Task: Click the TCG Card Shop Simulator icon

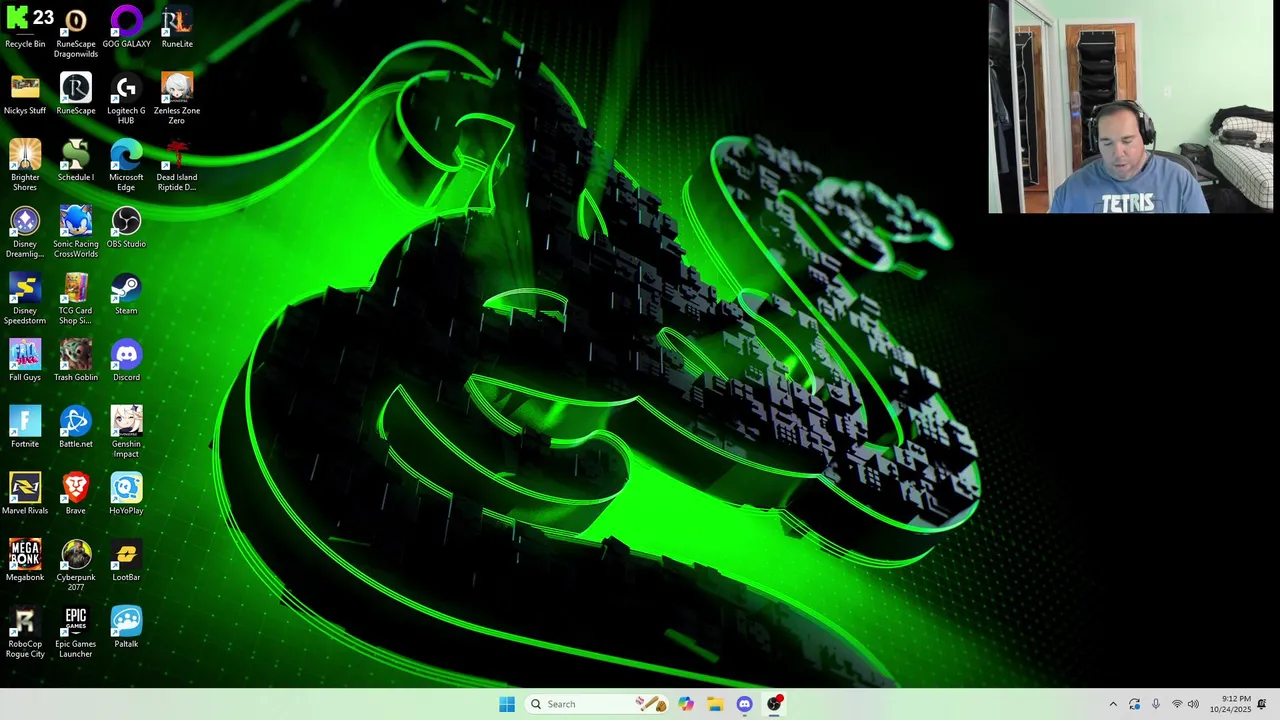Action: coord(76,299)
